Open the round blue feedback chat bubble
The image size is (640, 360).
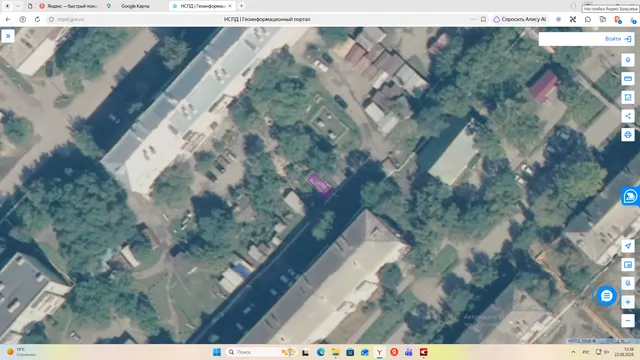(607, 296)
